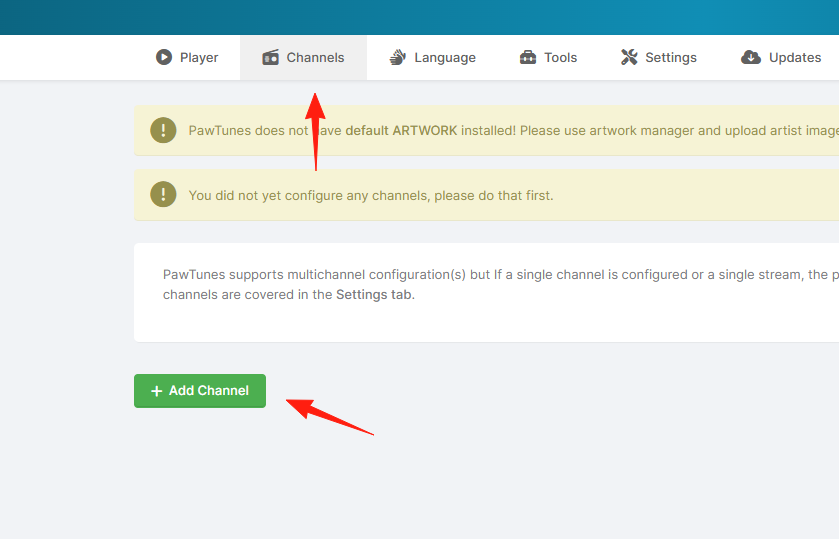Click the green Add Channel button text
Viewport: 839px width, 539px height.
tap(209, 391)
